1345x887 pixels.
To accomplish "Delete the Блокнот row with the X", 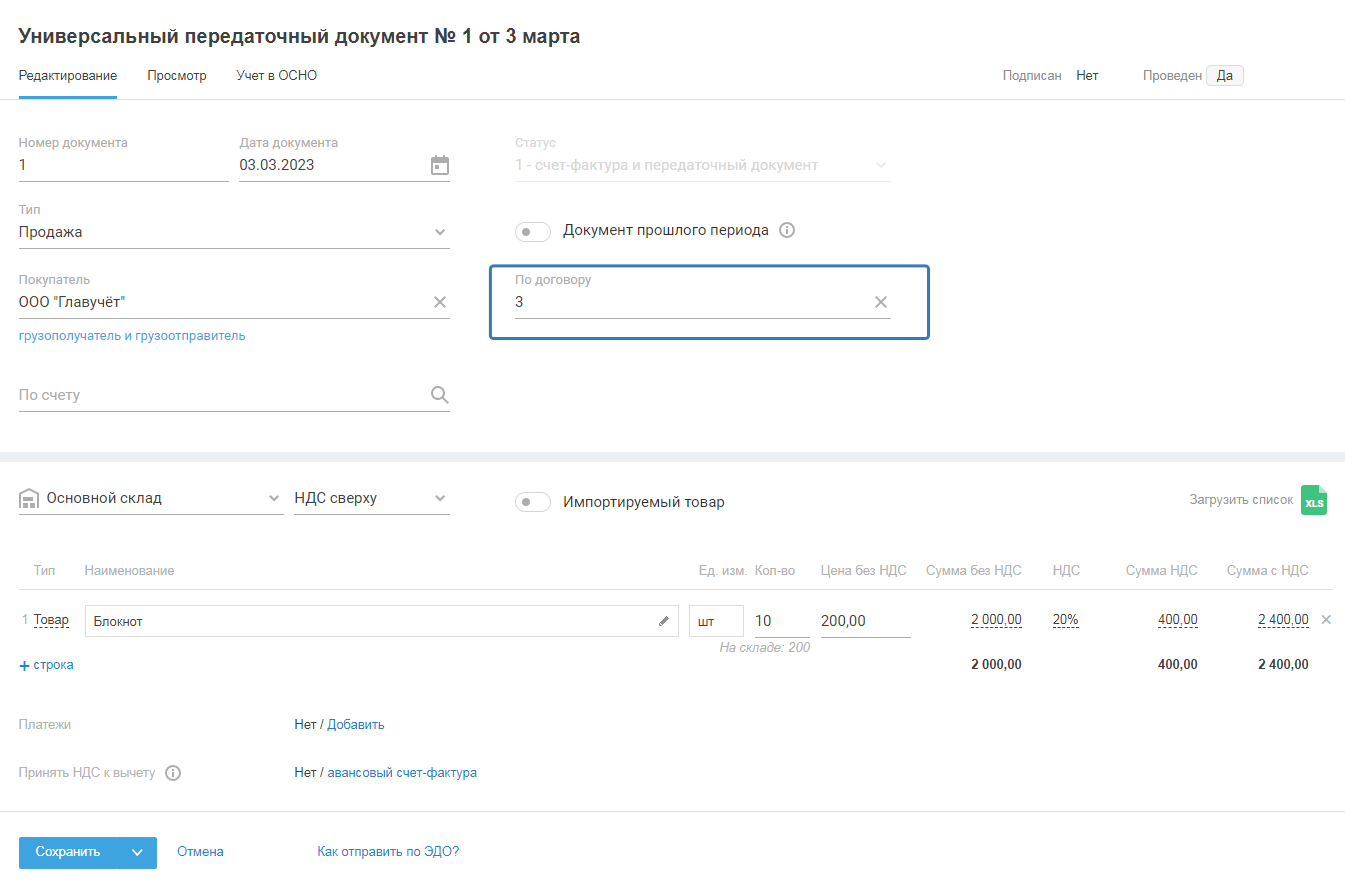I will point(1326,620).
